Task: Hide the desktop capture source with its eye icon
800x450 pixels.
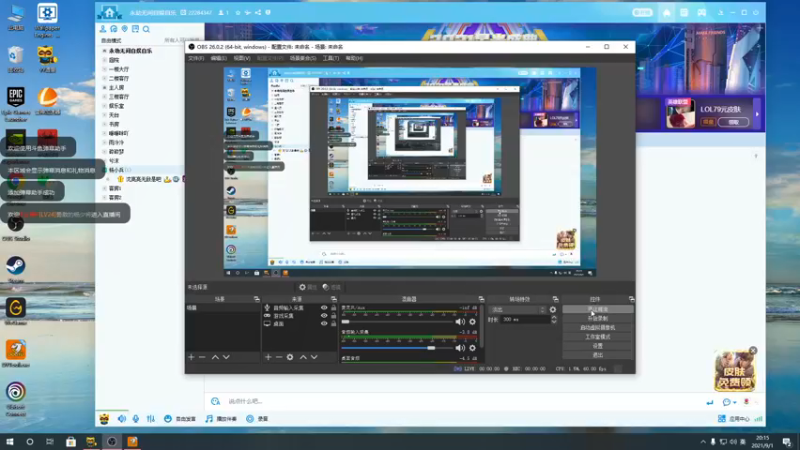Action: pyautogui.click(x=324, y=323)
